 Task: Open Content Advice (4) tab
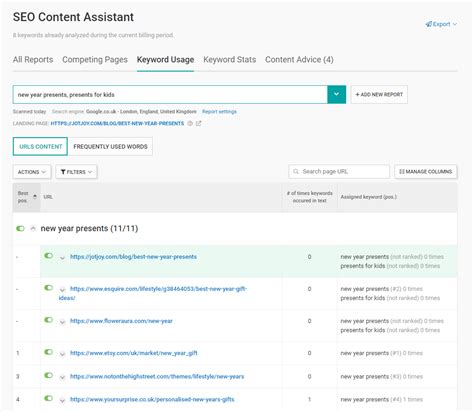coord(299,60)
